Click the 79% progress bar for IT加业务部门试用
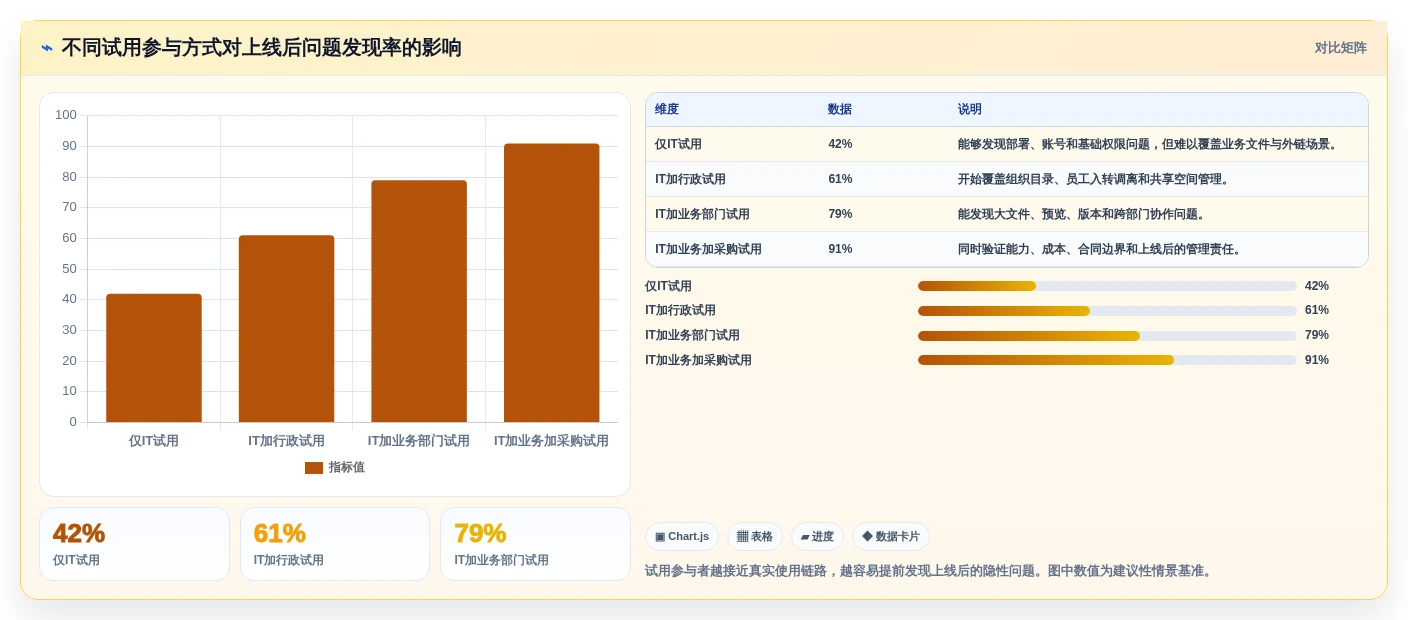The image size is (1408, 620). (1107, 336)
